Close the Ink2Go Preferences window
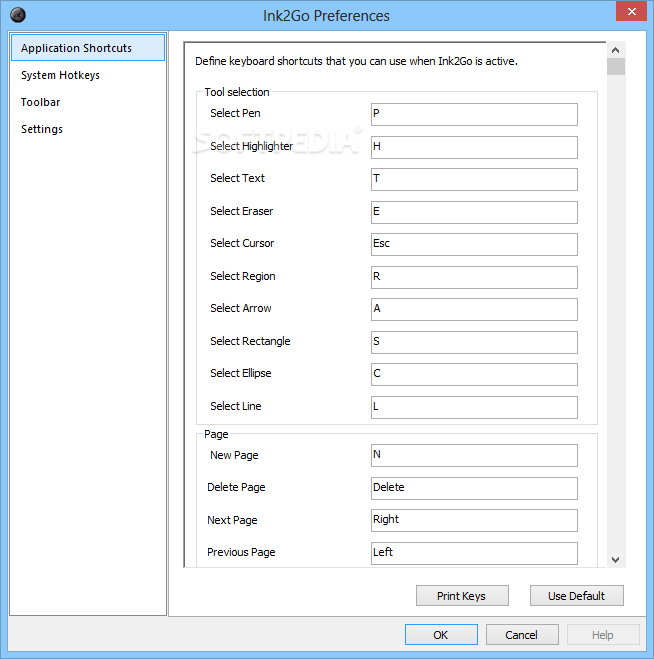The width and height of the screenshot is (654, 659). pyautogui.click(x=631, y=11)
